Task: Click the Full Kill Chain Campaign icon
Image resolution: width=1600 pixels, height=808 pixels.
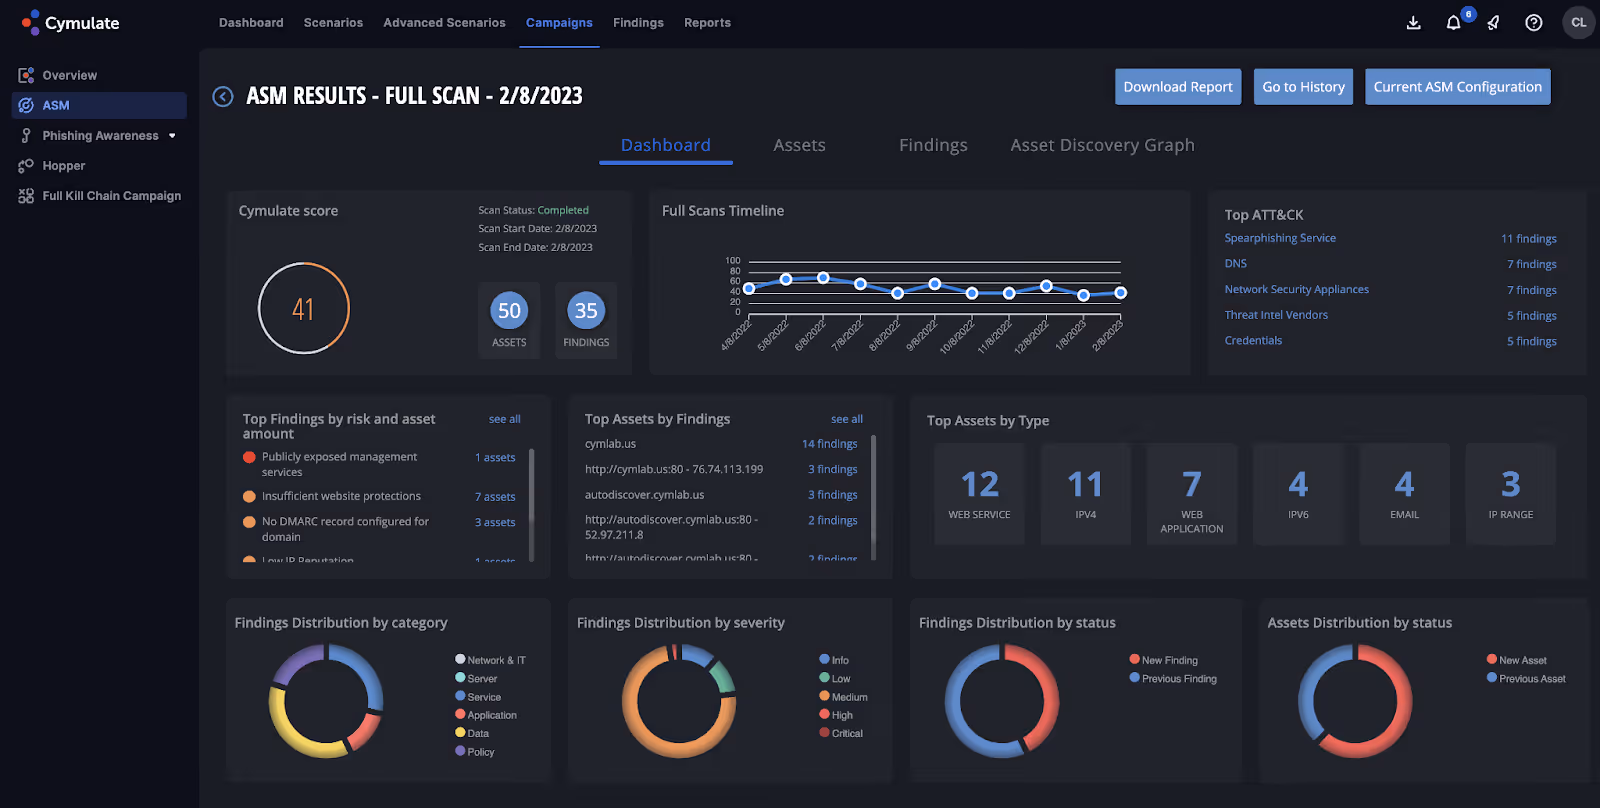Action: (x=26, y=196)
